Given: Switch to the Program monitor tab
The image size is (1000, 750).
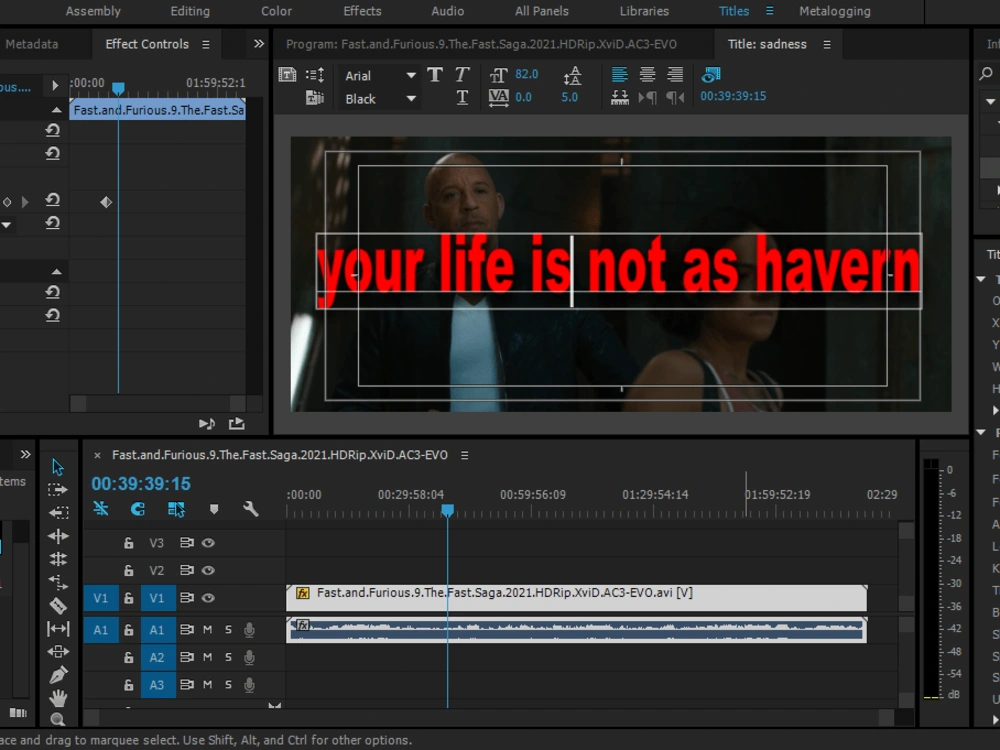Looking at the screenshot, I should pos(482,44).
